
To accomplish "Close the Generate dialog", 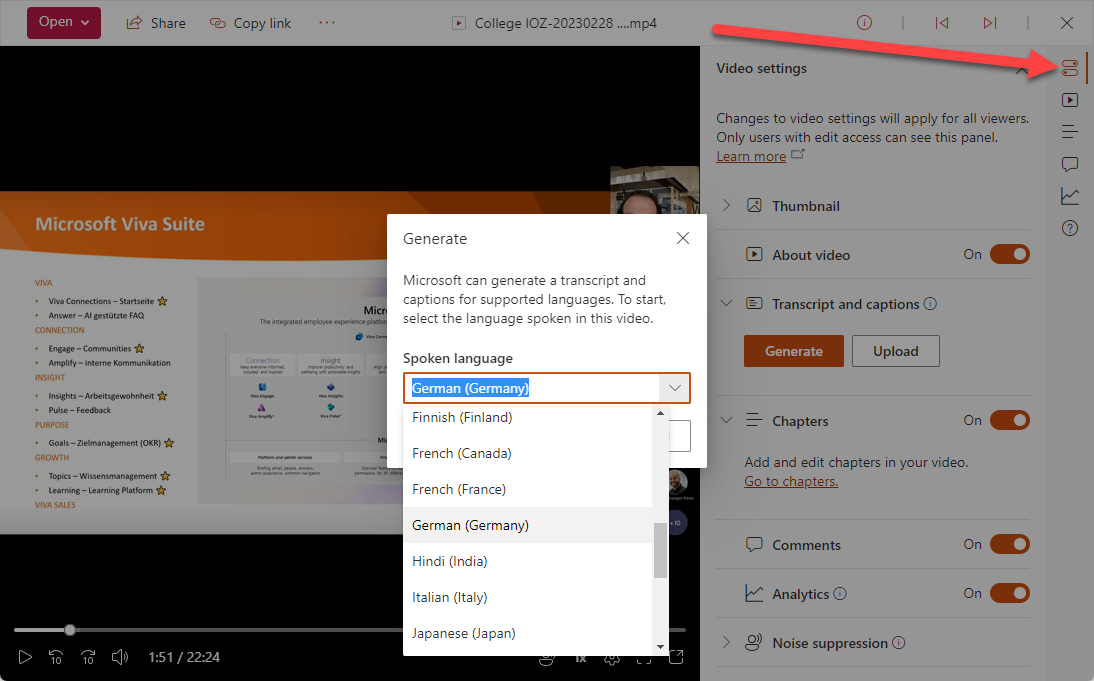I will tap(683, 239).
